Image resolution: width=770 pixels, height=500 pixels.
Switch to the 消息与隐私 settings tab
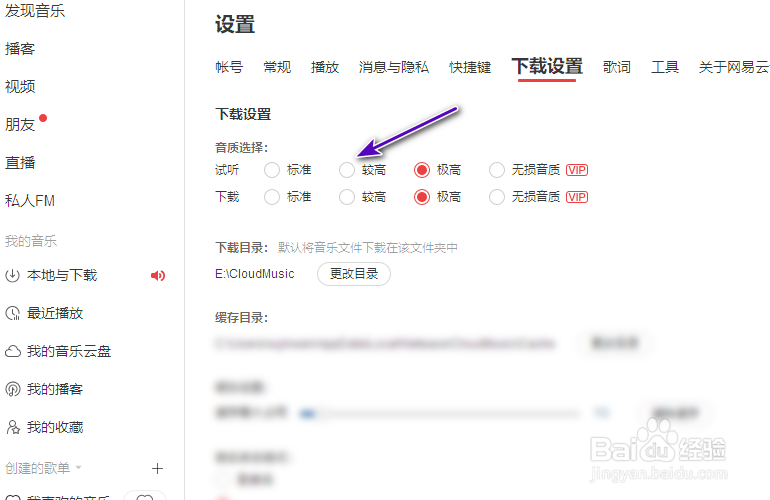[x=393, y=67]
